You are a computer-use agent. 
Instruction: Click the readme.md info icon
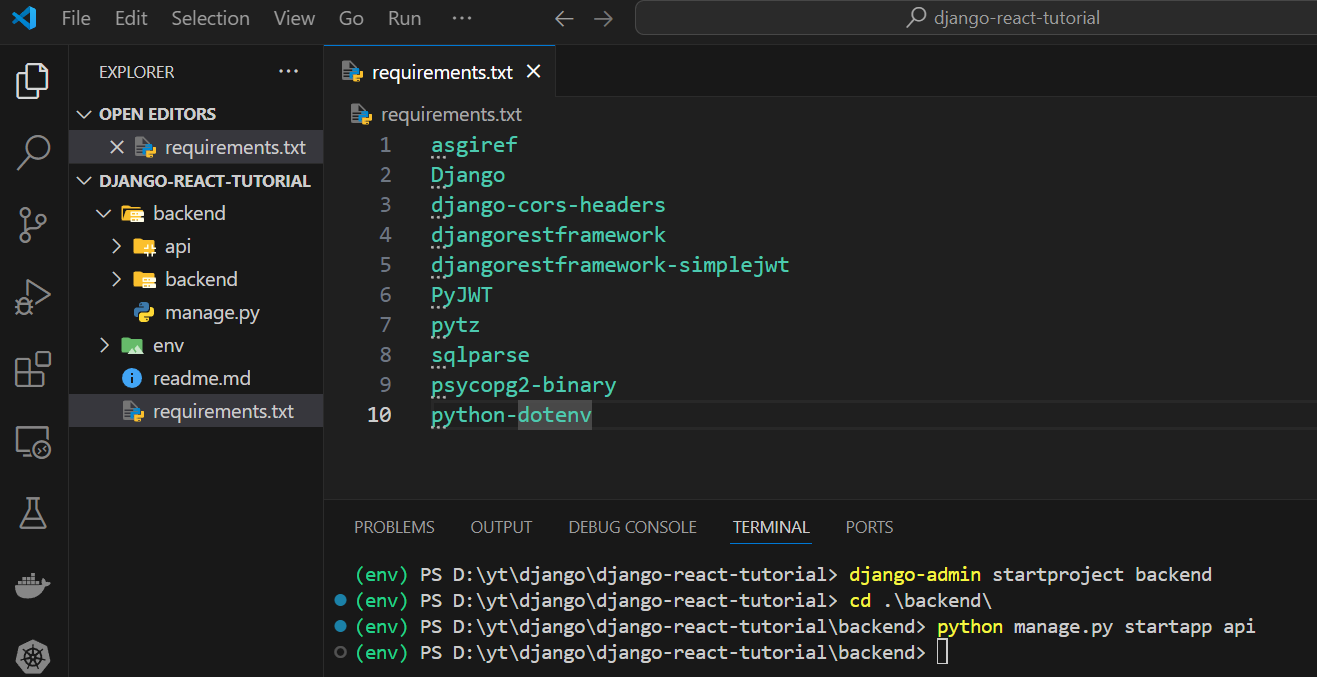[132, 379]
